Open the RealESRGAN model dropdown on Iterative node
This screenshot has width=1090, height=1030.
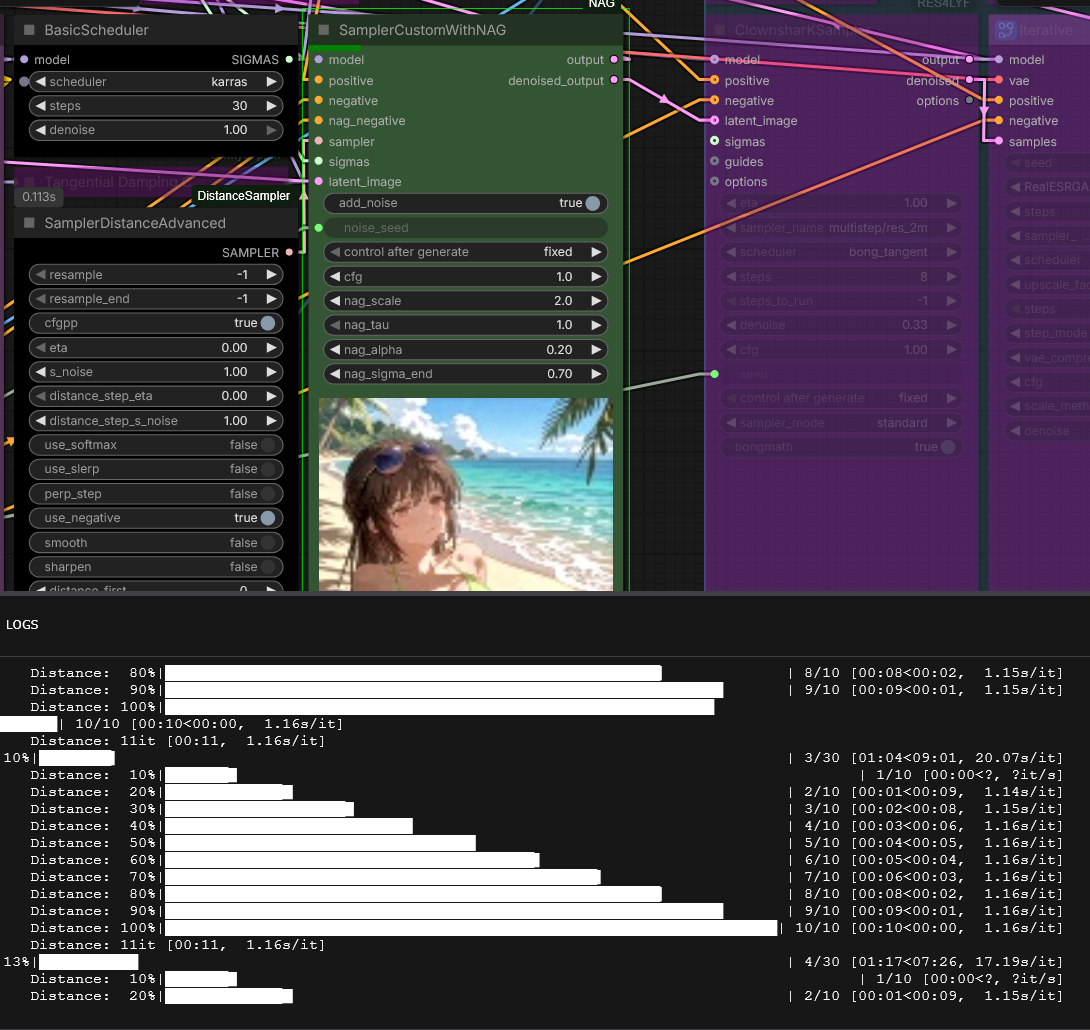tap(1048, 187)
